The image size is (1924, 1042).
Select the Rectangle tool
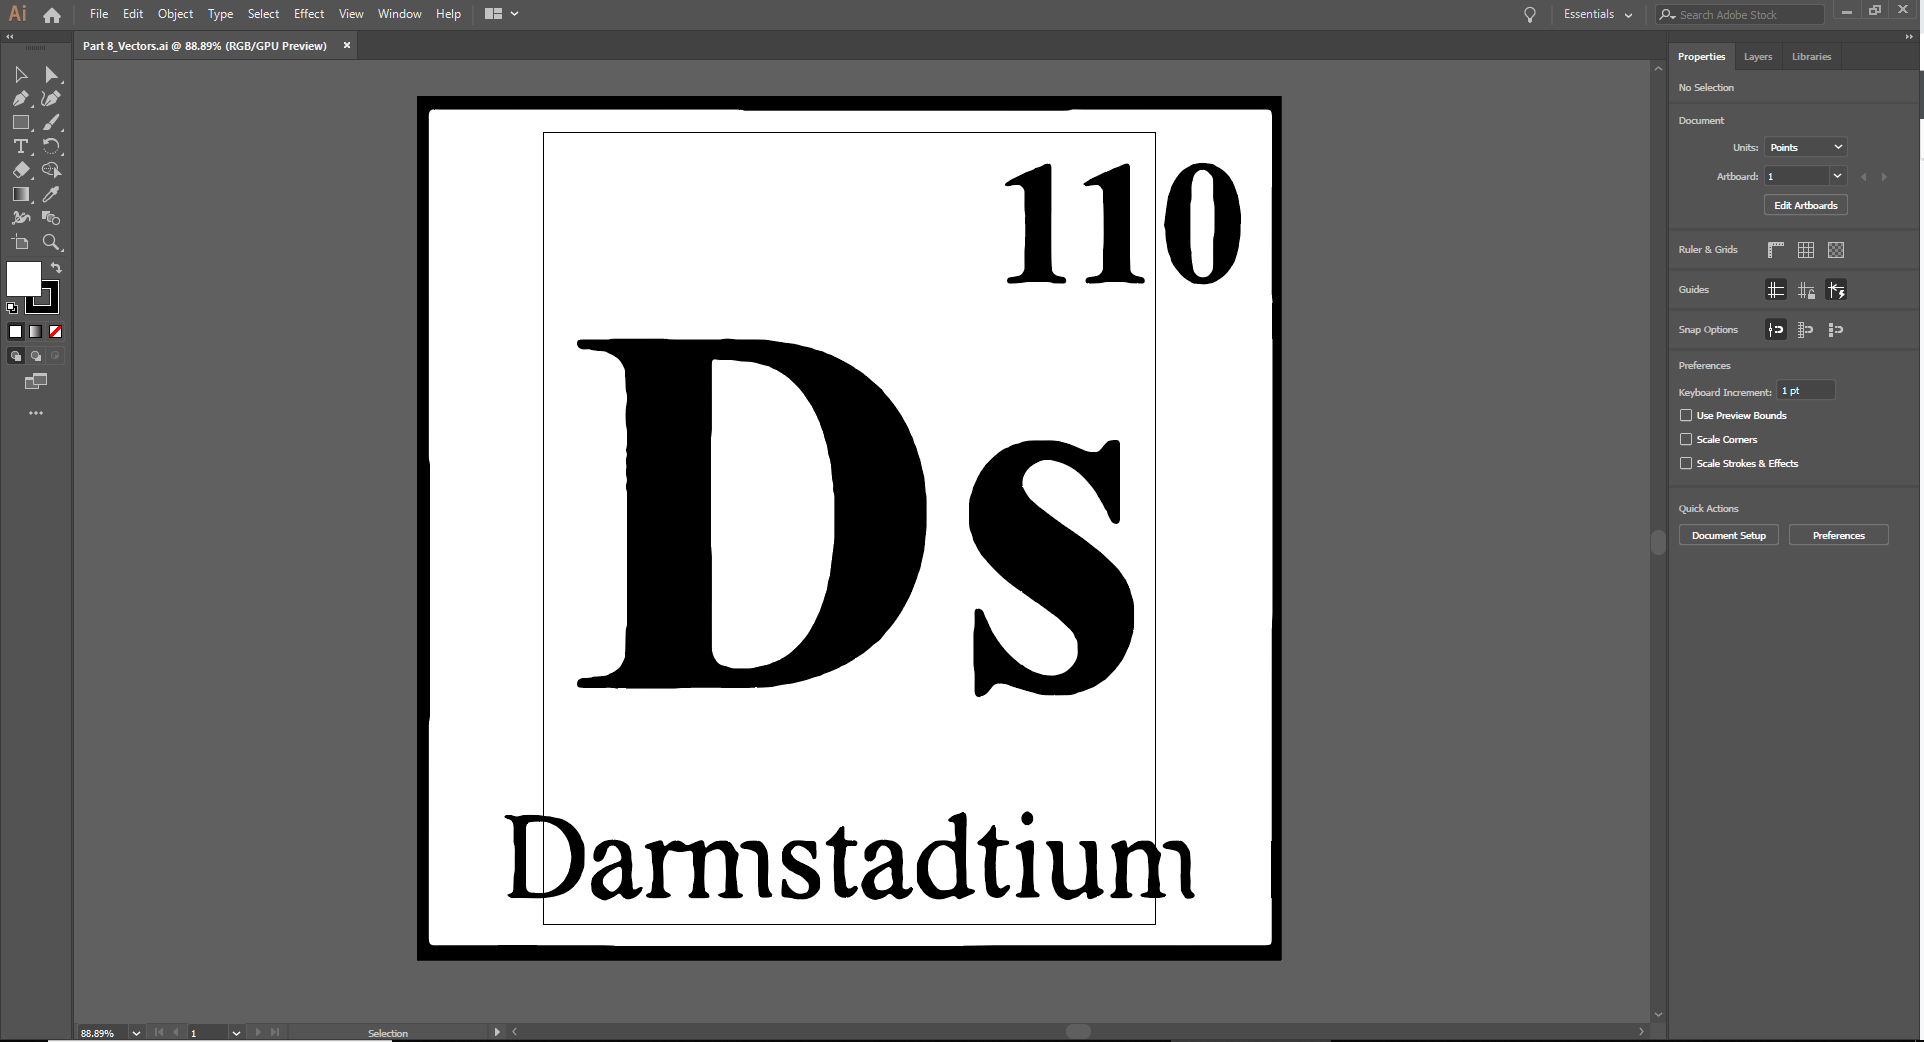click(20, 123)
